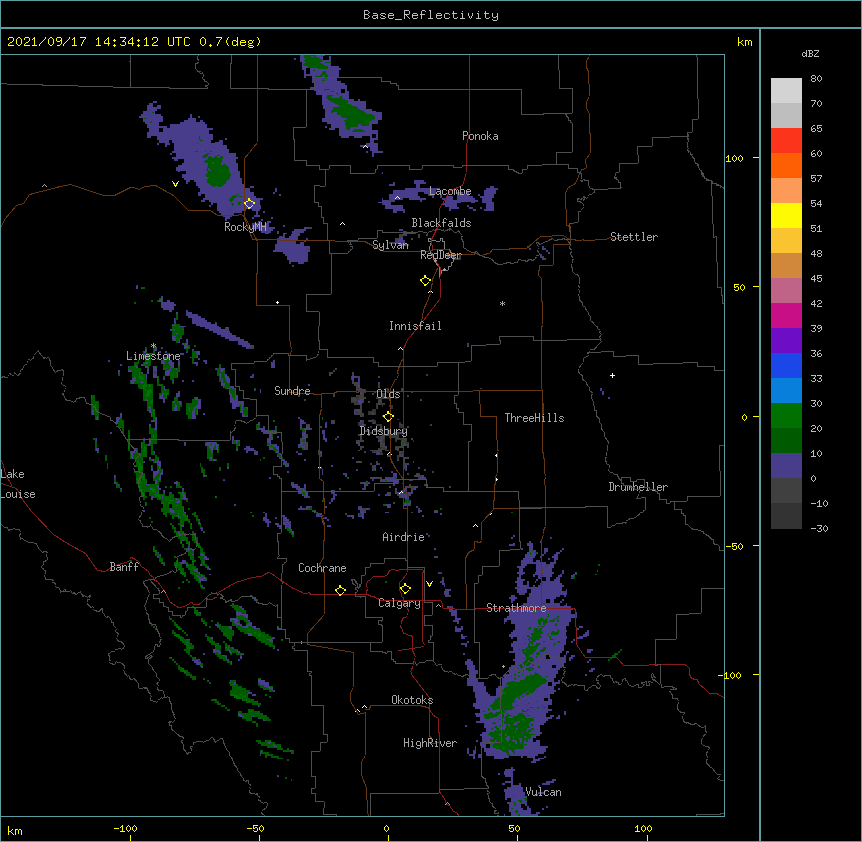Viewport: 862px width, 842px height.
Task: Click the yellow marker near RockyMH
Action: click(250, 204)
